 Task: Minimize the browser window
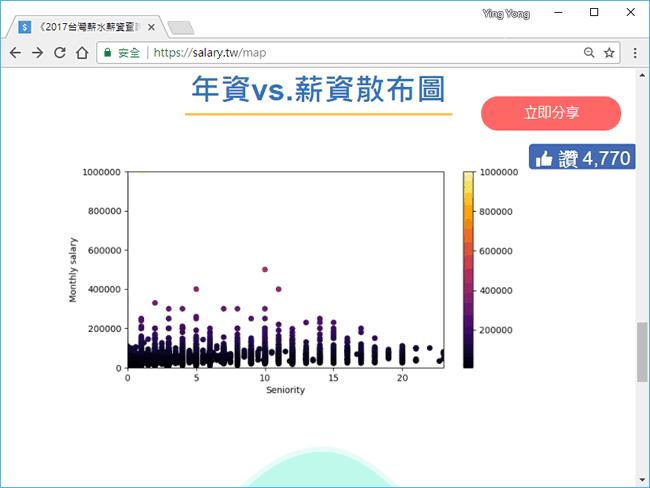pos(558,12)
